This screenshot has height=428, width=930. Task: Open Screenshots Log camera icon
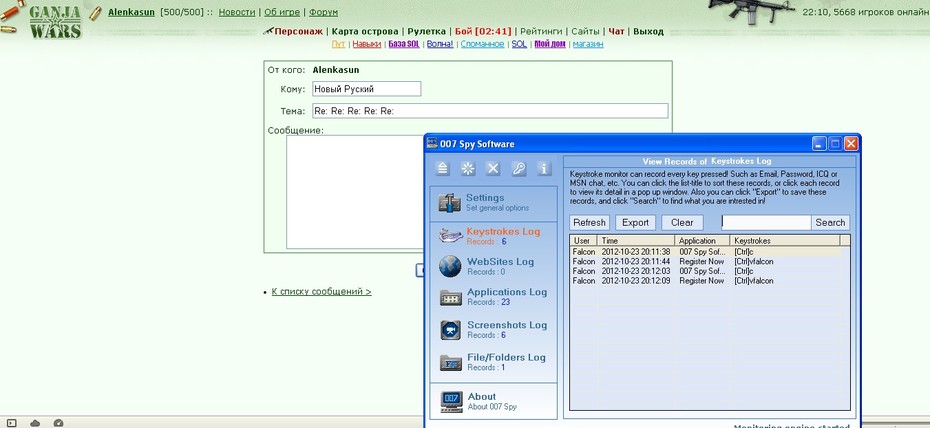pyautogui.click(x=451, y=330)
